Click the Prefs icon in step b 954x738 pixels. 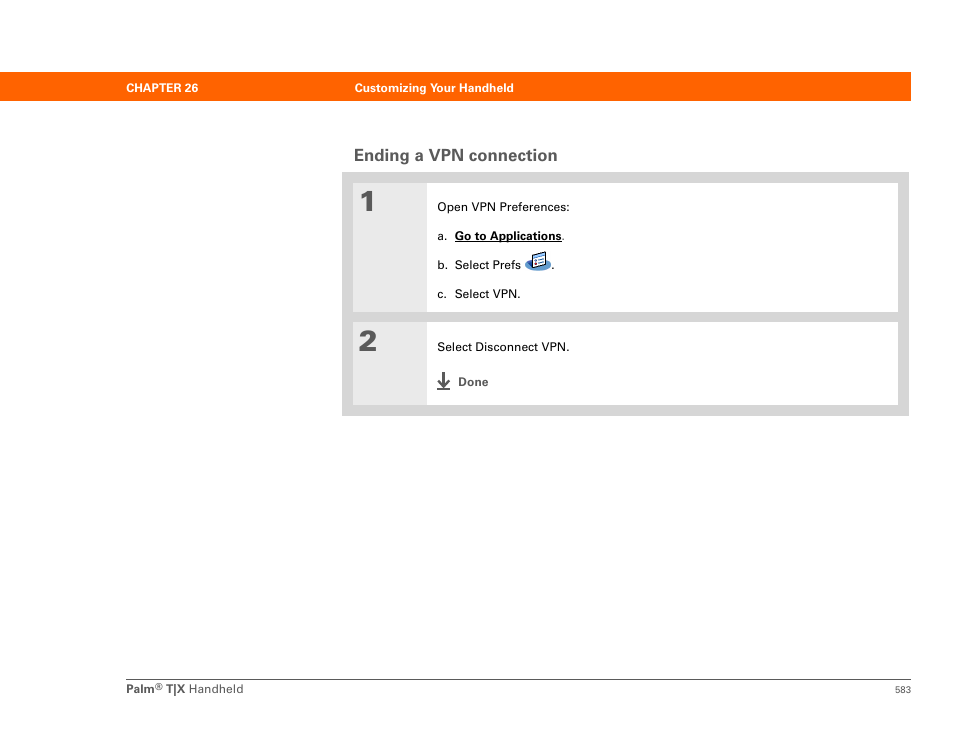click(538, 262)
